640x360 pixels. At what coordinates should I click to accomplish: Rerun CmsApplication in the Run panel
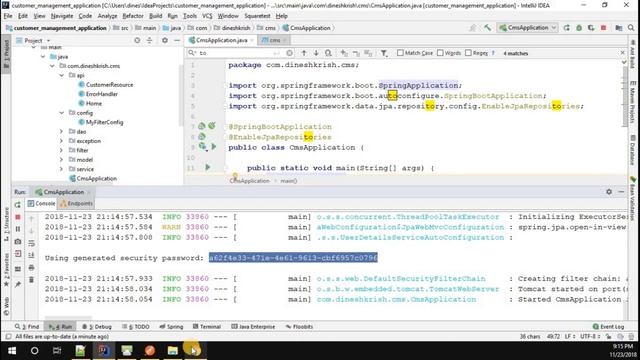(x=18, y=204)
